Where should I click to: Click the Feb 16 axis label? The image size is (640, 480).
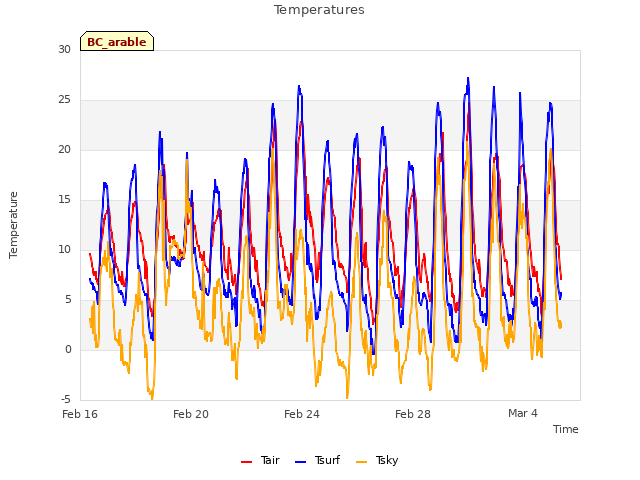pos(80,414)
